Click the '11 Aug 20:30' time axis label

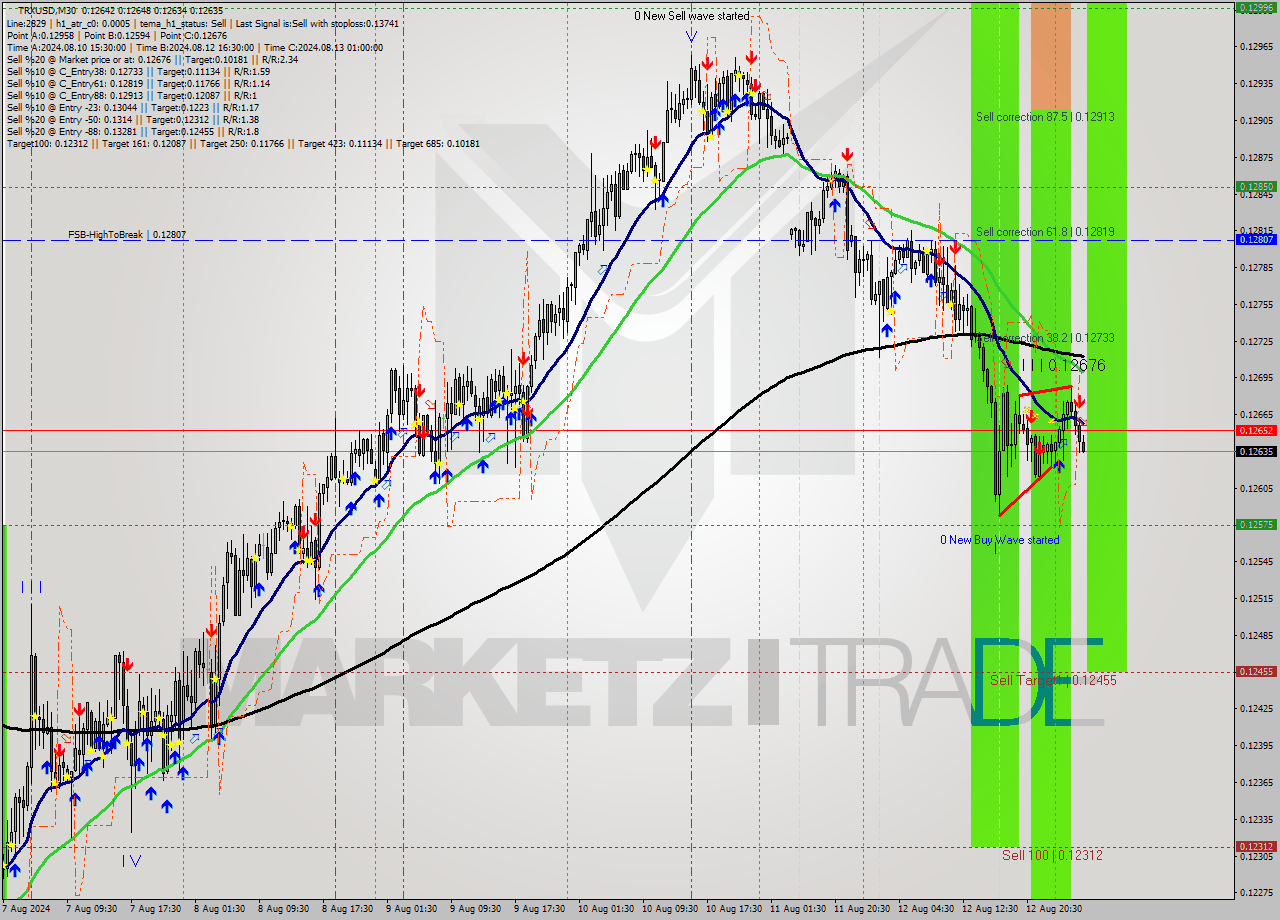click(863, 909)
